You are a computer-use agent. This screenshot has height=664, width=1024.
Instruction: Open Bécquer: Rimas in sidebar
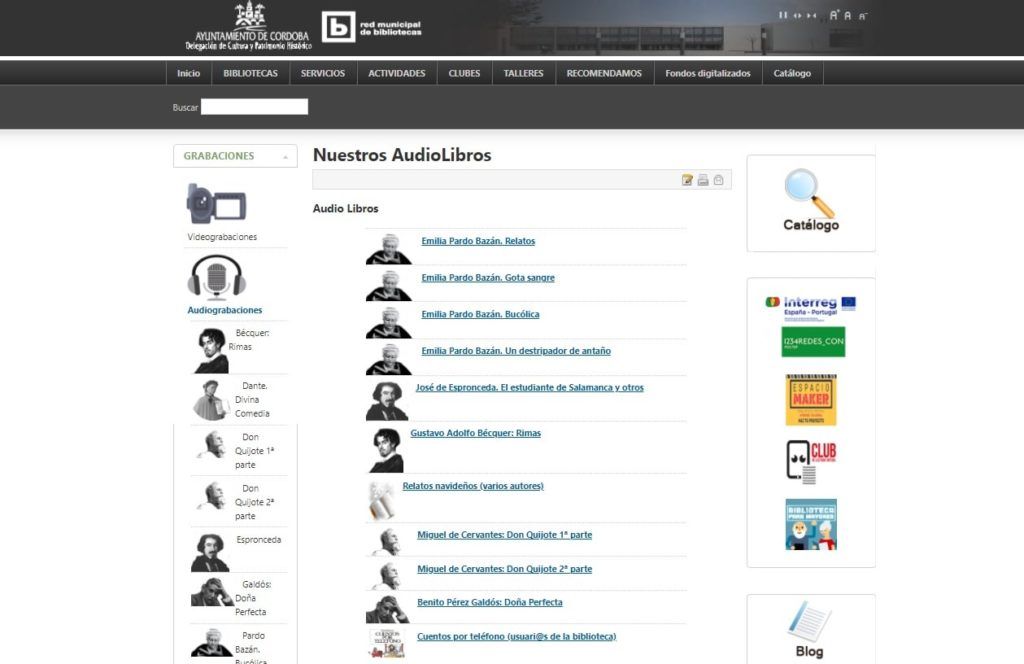[249, 340]
